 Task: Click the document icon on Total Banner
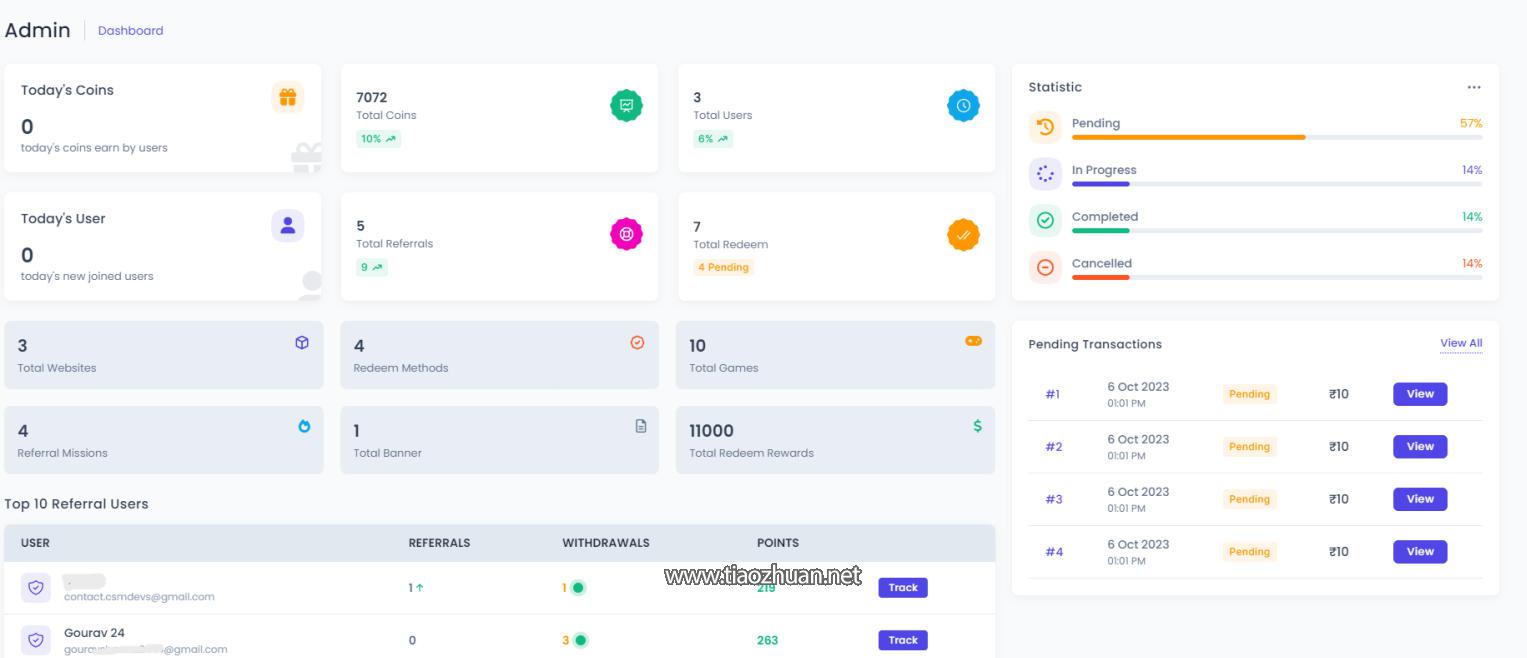(641, 426)
